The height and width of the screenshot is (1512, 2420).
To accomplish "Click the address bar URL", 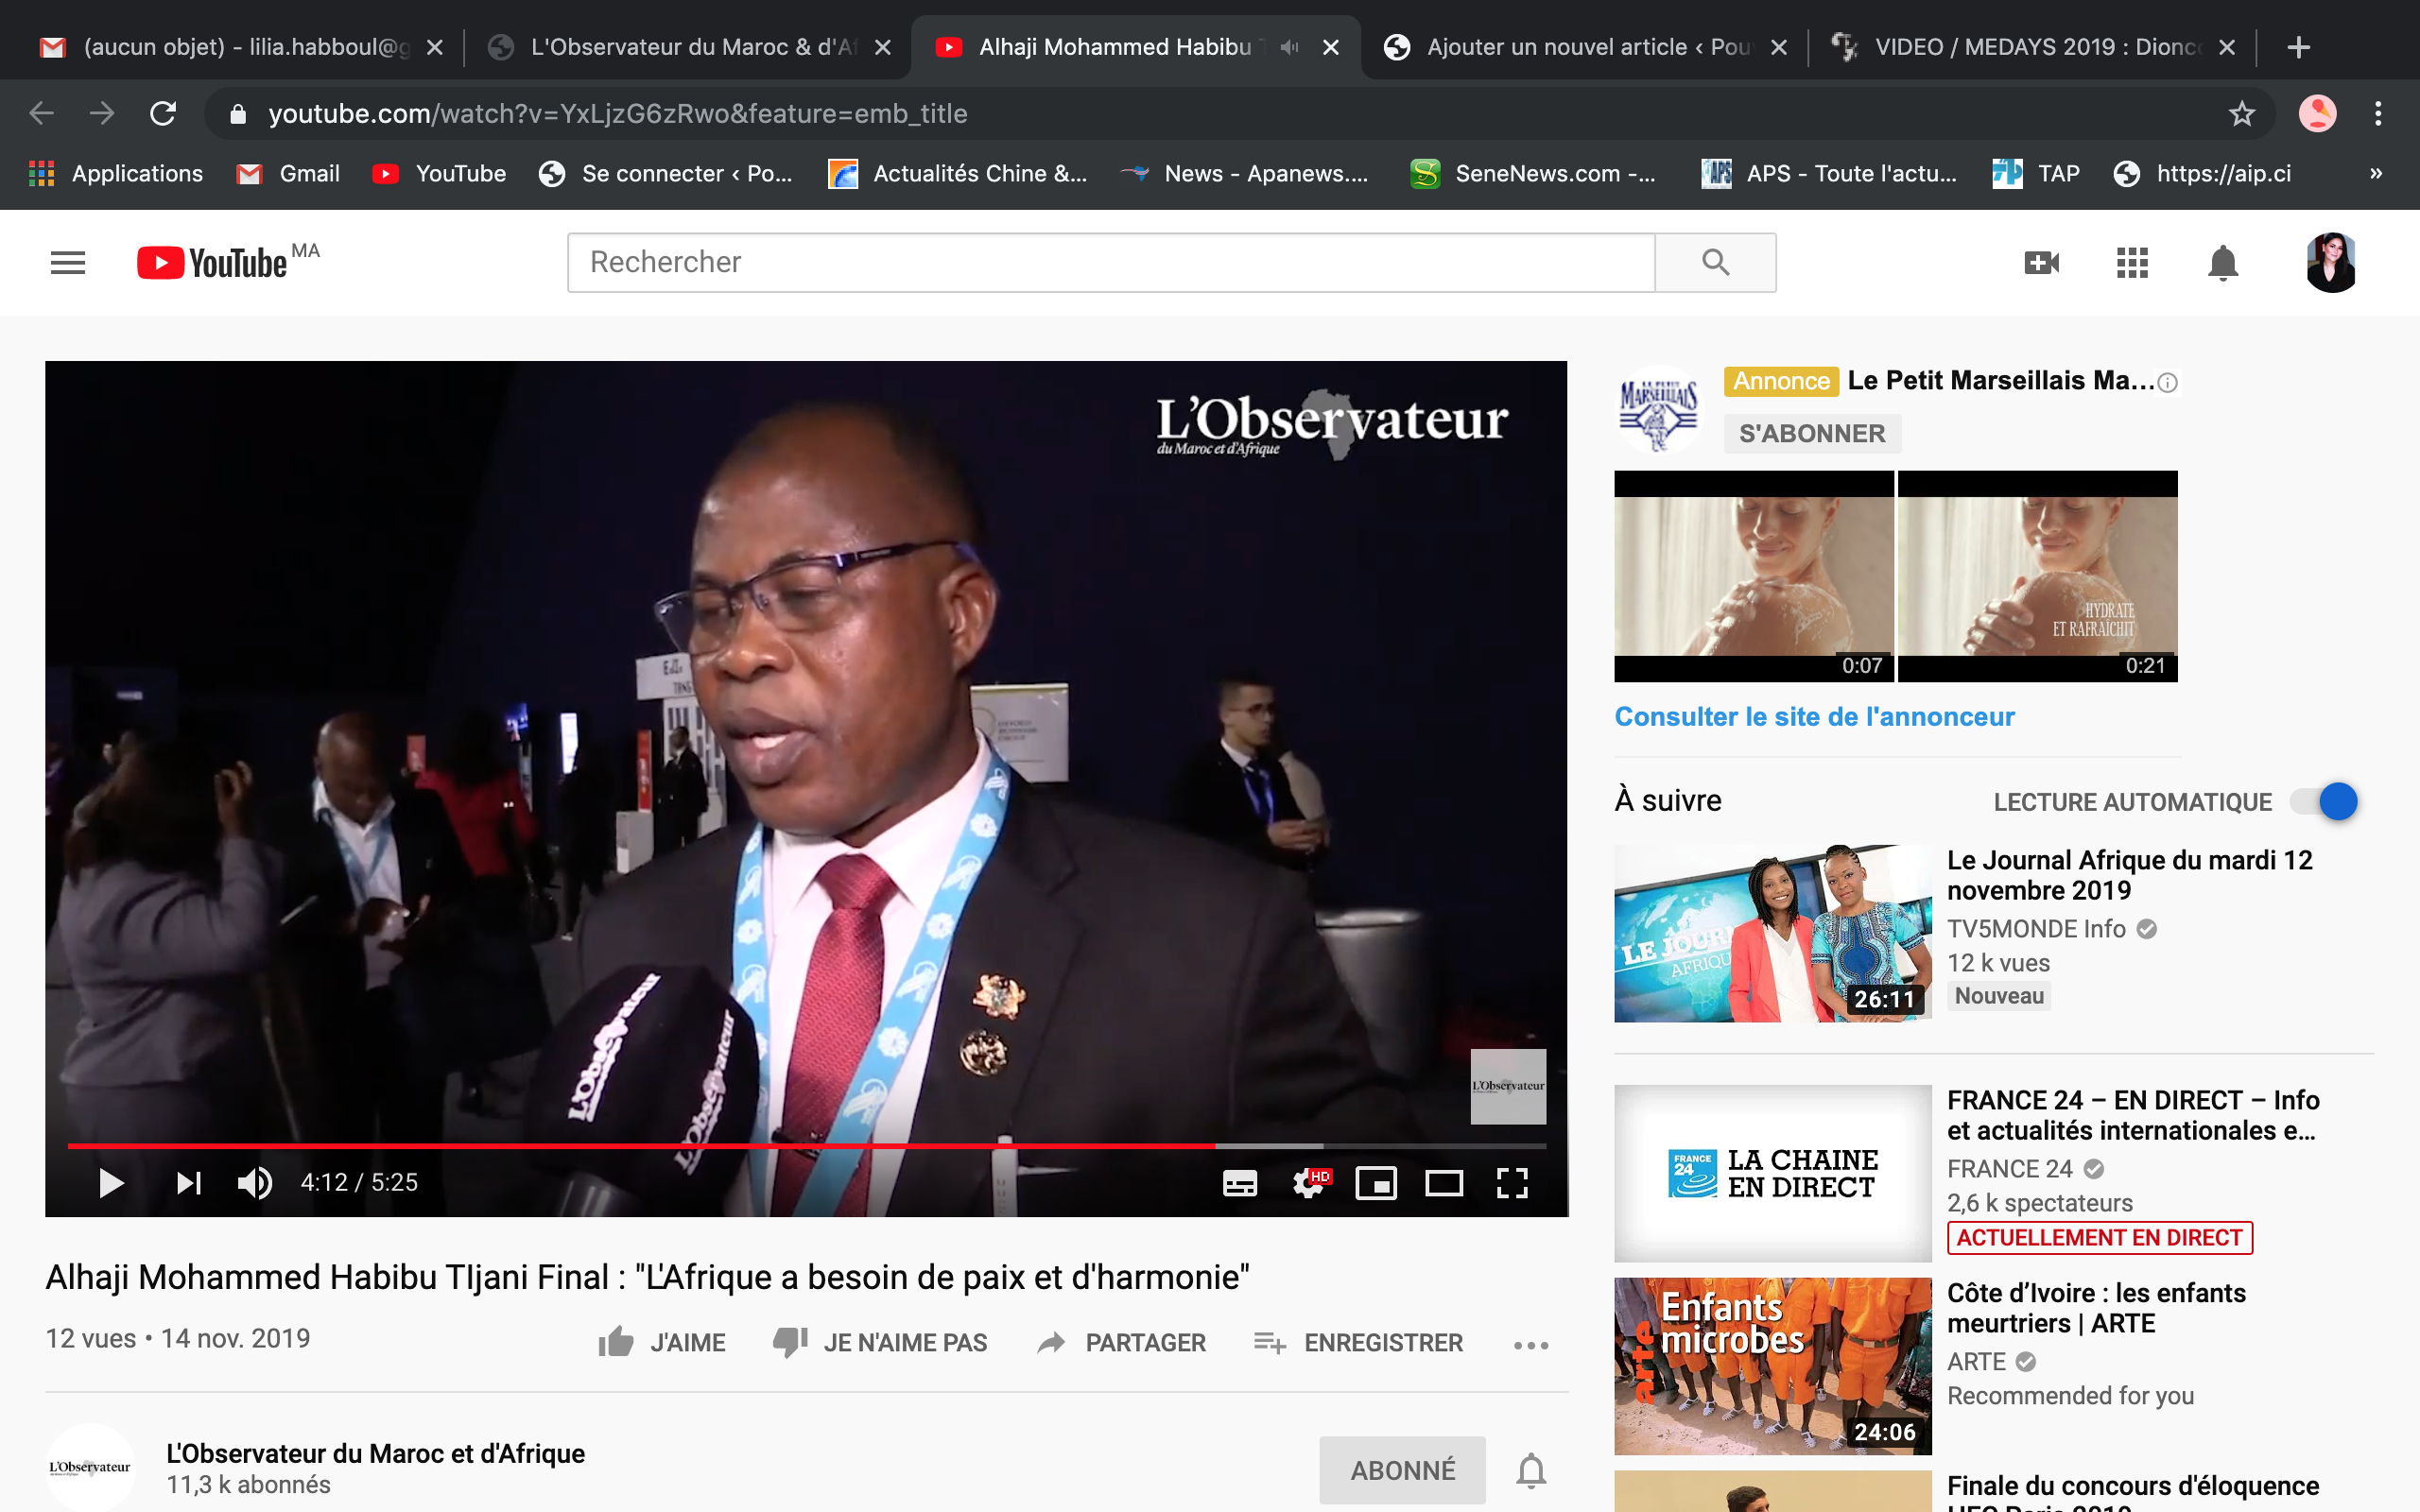I will tap(618, 114).
